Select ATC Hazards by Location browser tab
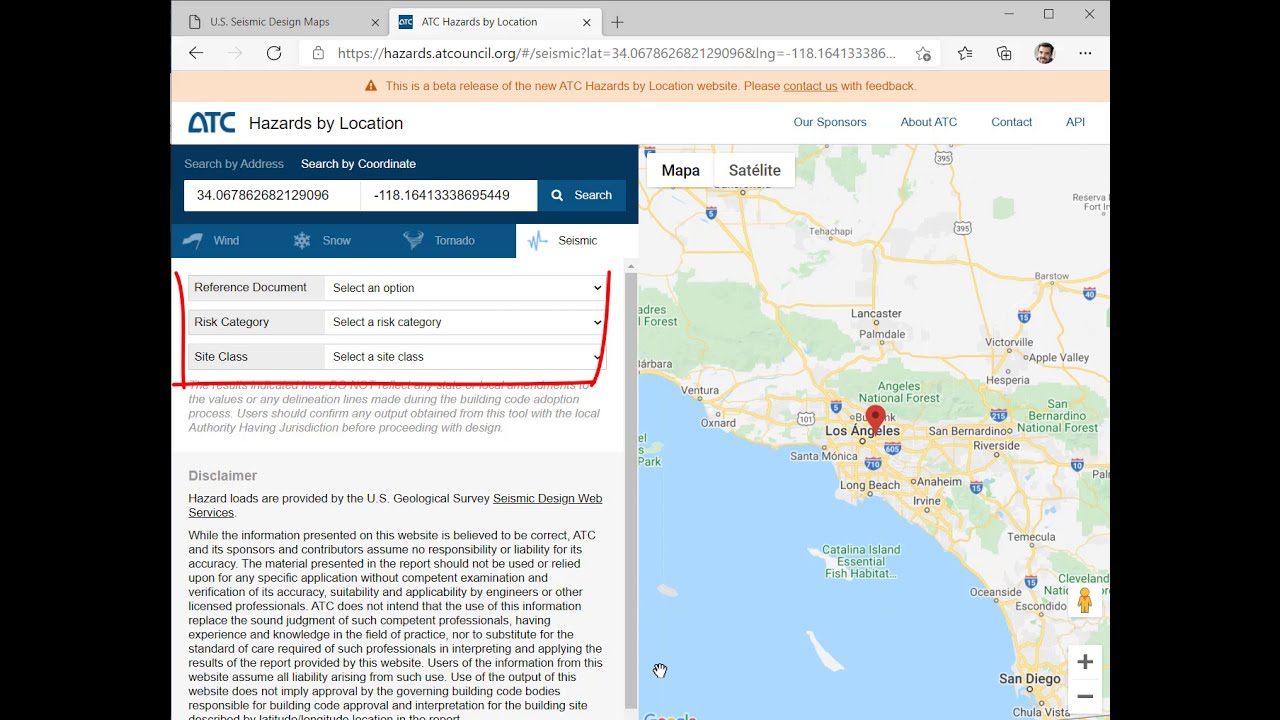The width and height of the screenshot is (1280, 720). pyautogui.click(x=494, y=22)
